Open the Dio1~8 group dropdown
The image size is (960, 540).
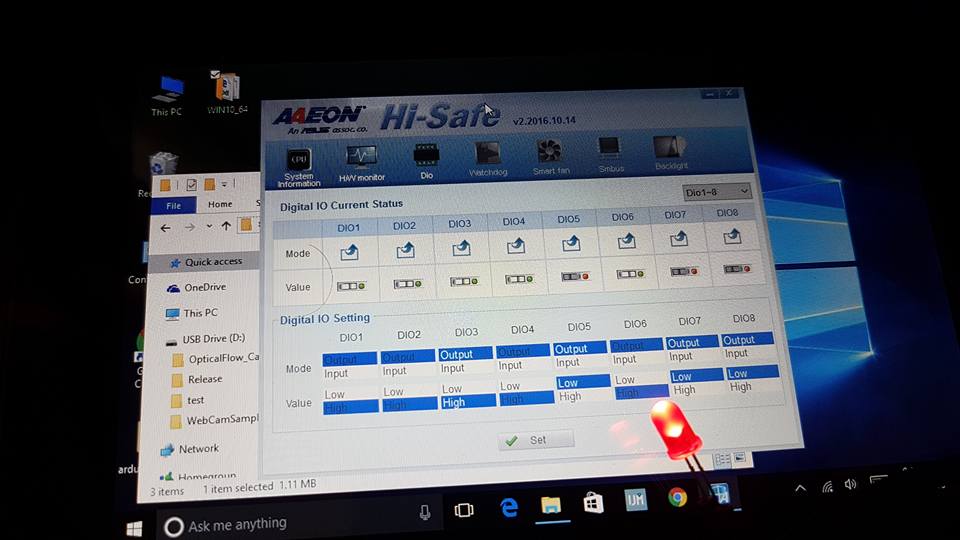click(717, 192)
